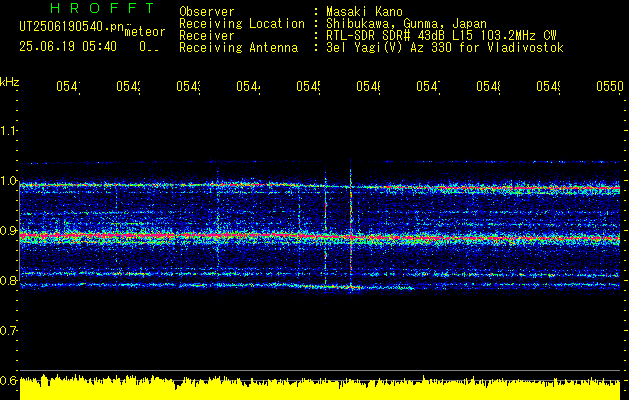The height and width of the screenshot is (400, 629).
Task: Click the 0.7 kHz frequency label
Action: [x=9, y=330]
